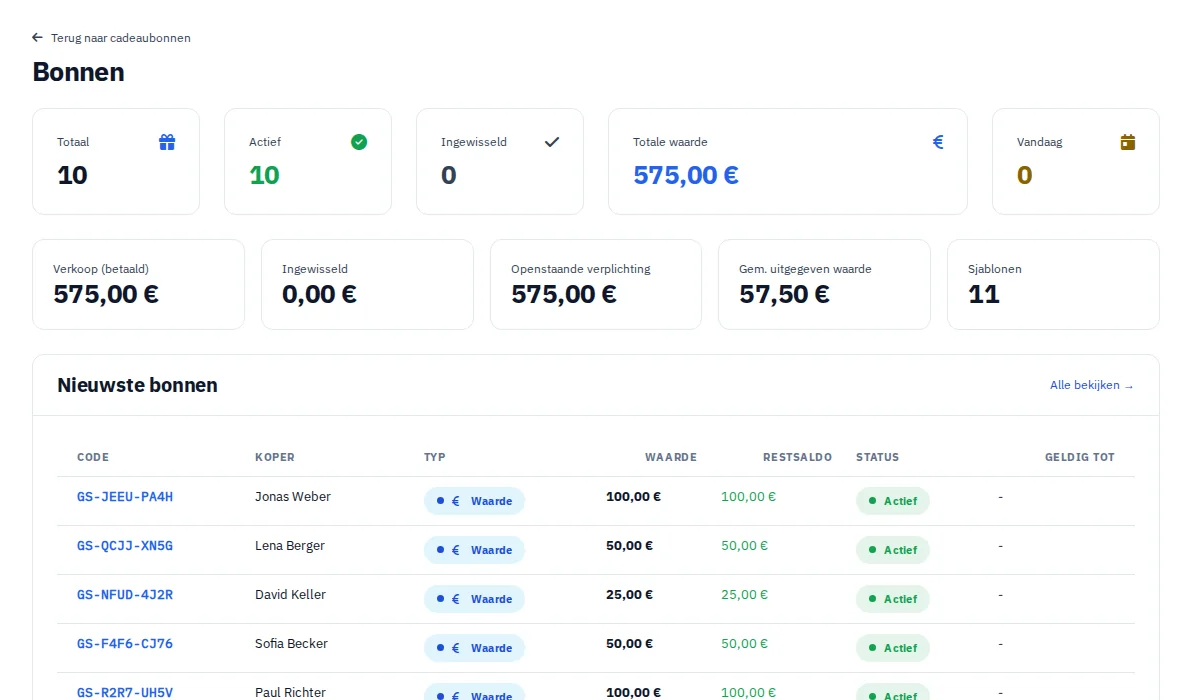The width and height of the screenshot is (1192, 700).
Task: Click the Actief status badge for David Keller
Action: click(892, 599)
